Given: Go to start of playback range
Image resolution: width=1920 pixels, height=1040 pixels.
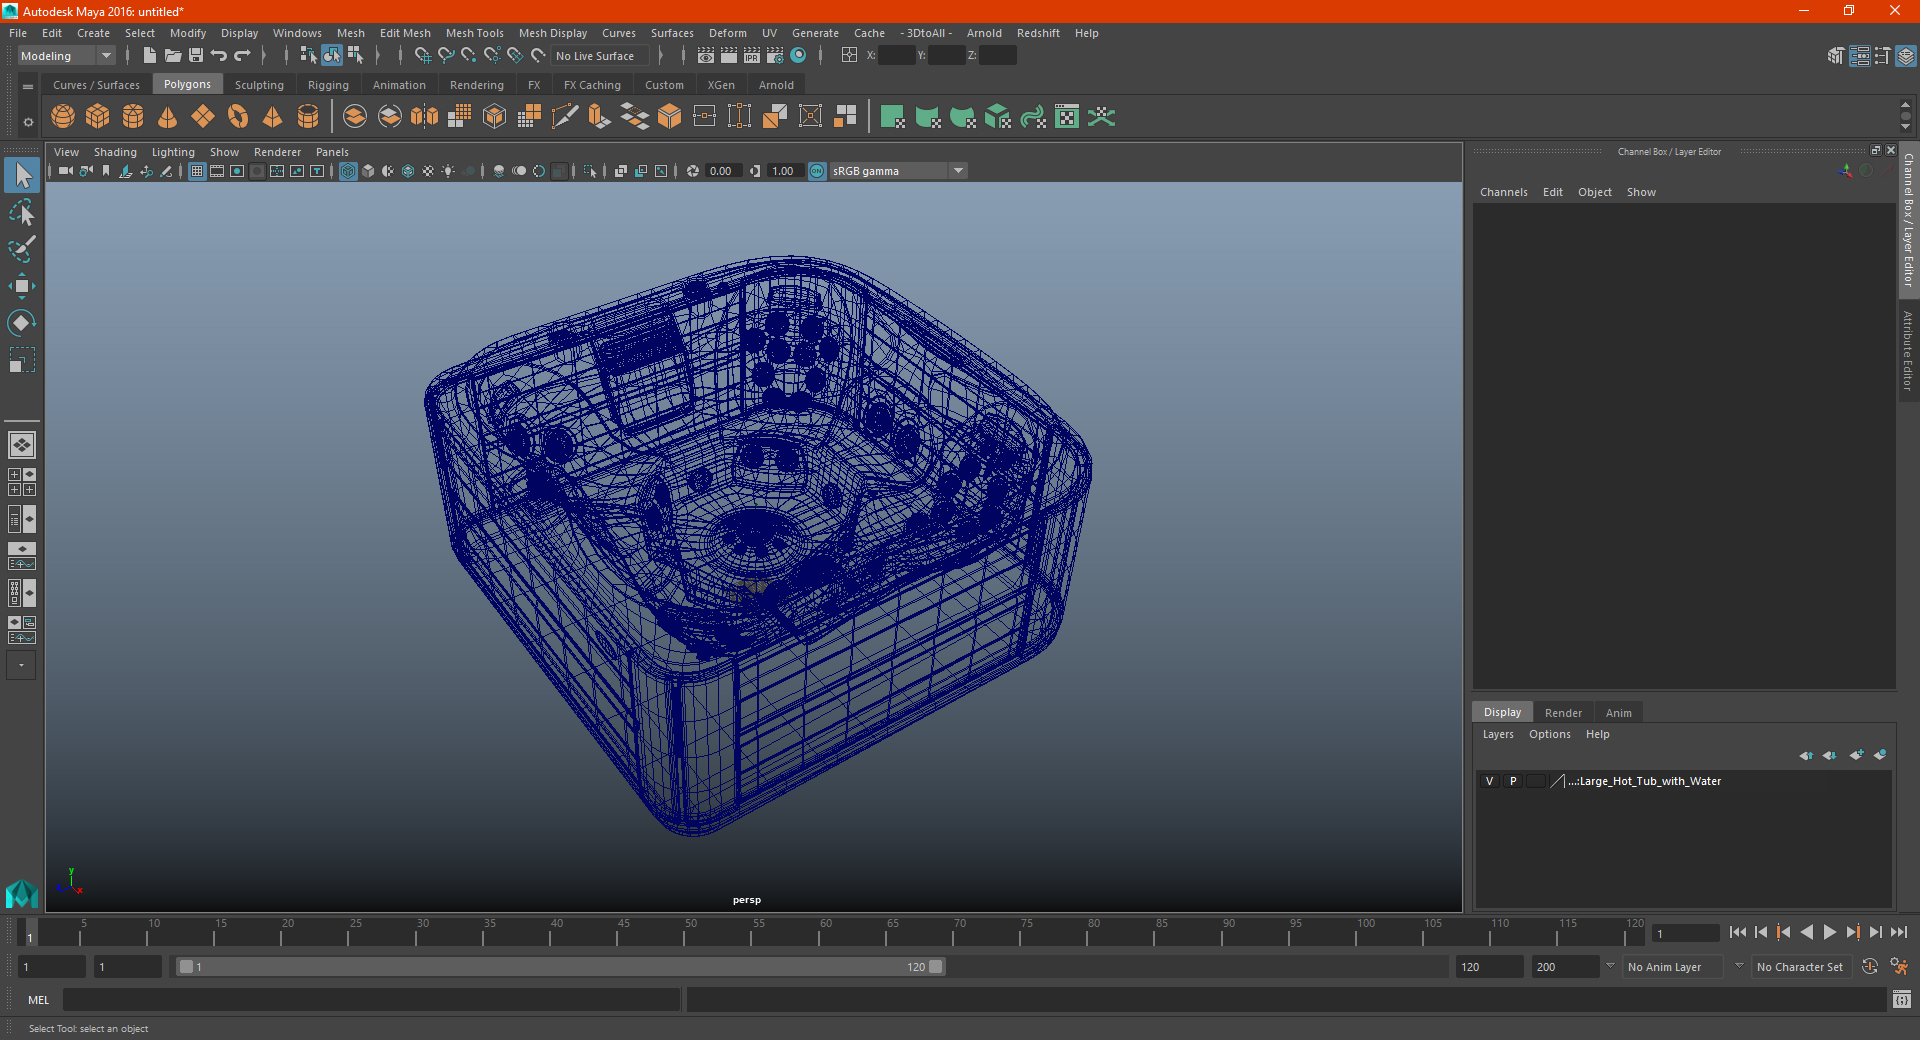Looking at the screenshot, I should coord(1738,932).
